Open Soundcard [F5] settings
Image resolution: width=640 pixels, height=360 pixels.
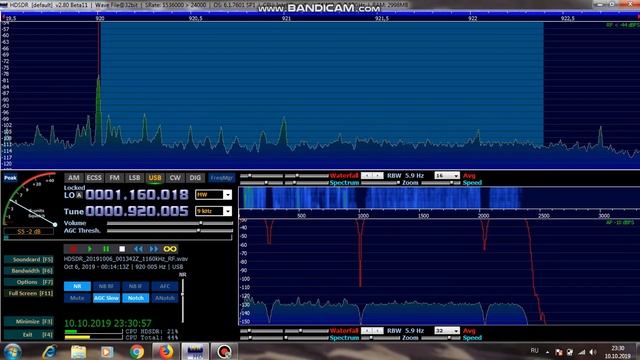click(x=29, y=260)
